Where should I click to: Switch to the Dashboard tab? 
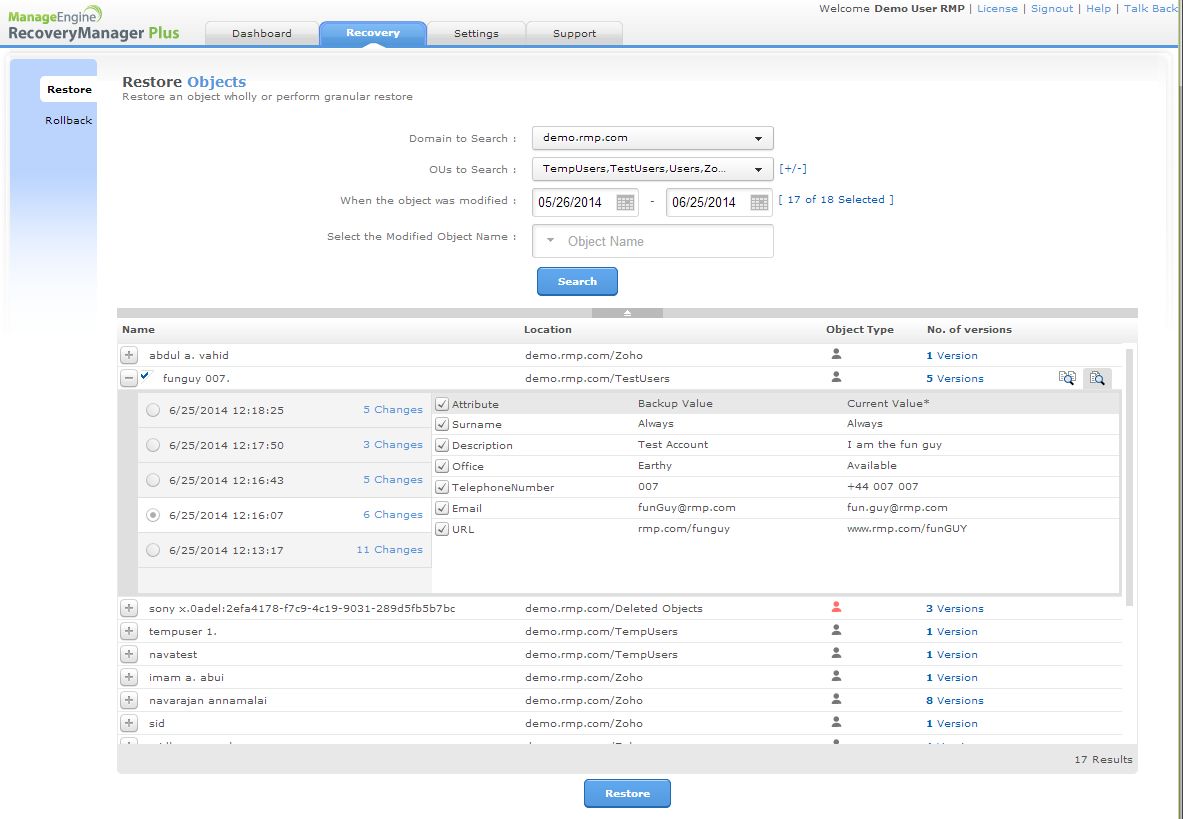(262, 33)
